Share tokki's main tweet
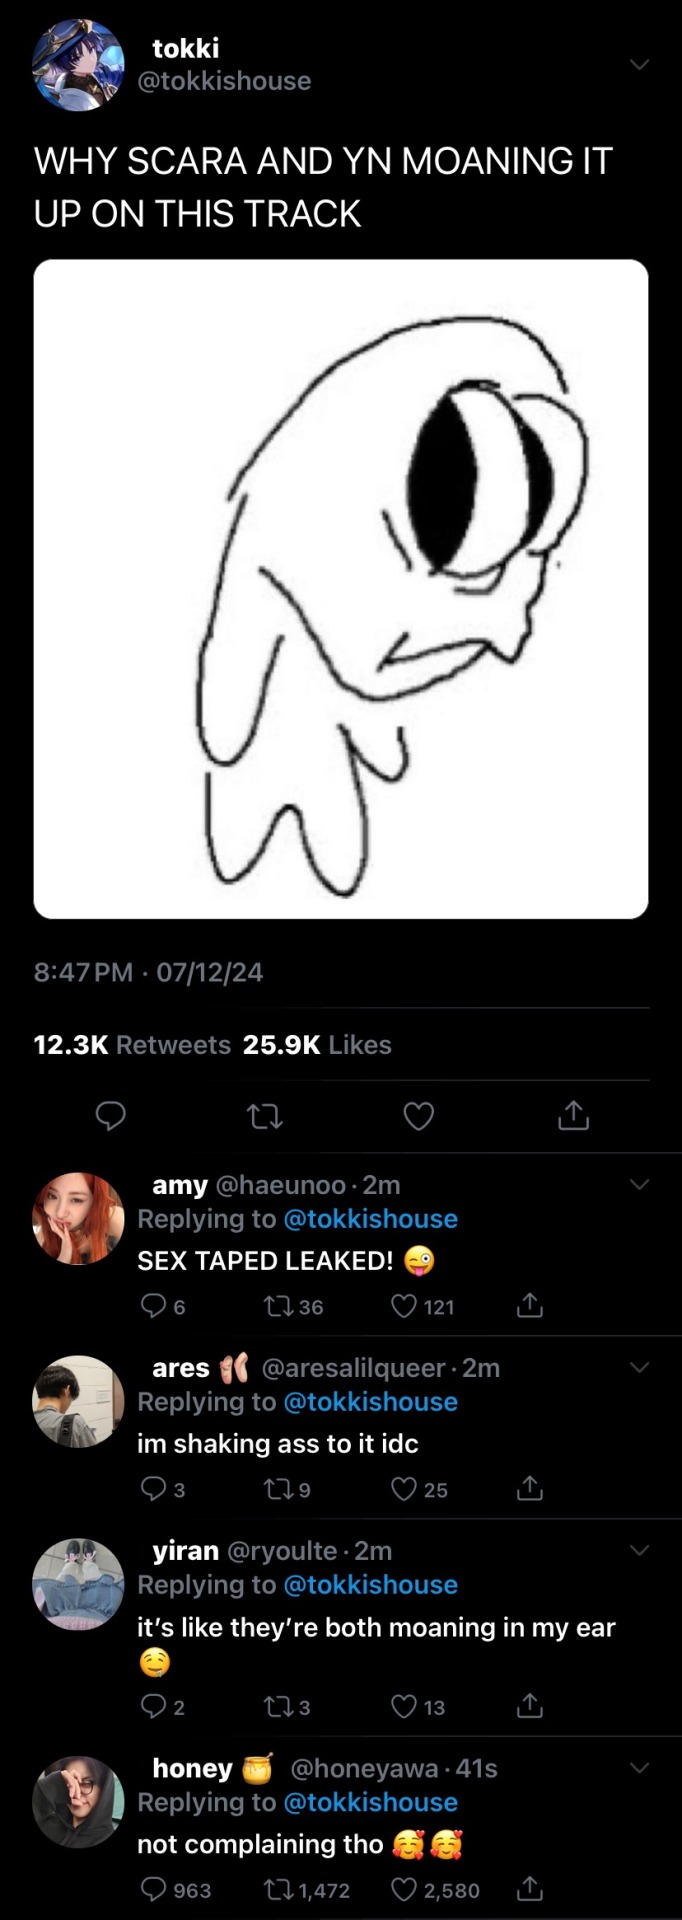The height and width of the screenshot is (1920, 682). pos(573,1115)
